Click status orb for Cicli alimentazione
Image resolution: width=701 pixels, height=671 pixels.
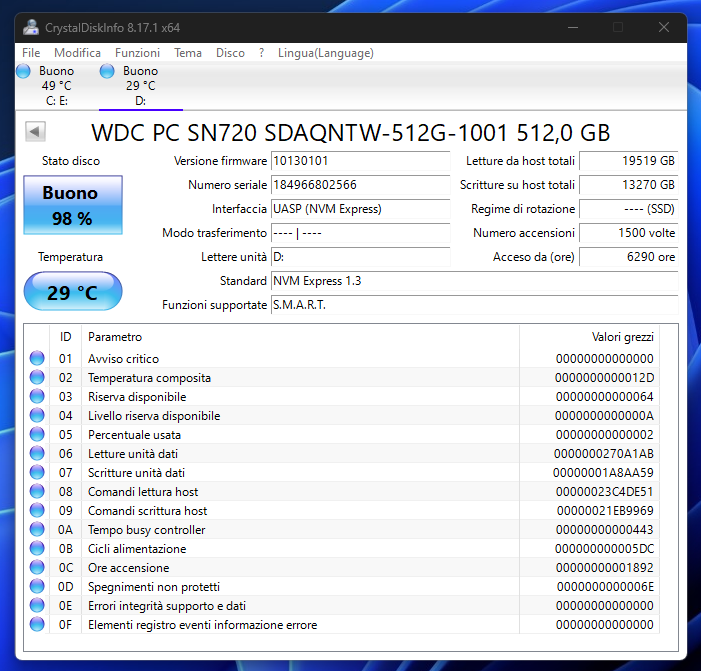[x=37, y=548]
